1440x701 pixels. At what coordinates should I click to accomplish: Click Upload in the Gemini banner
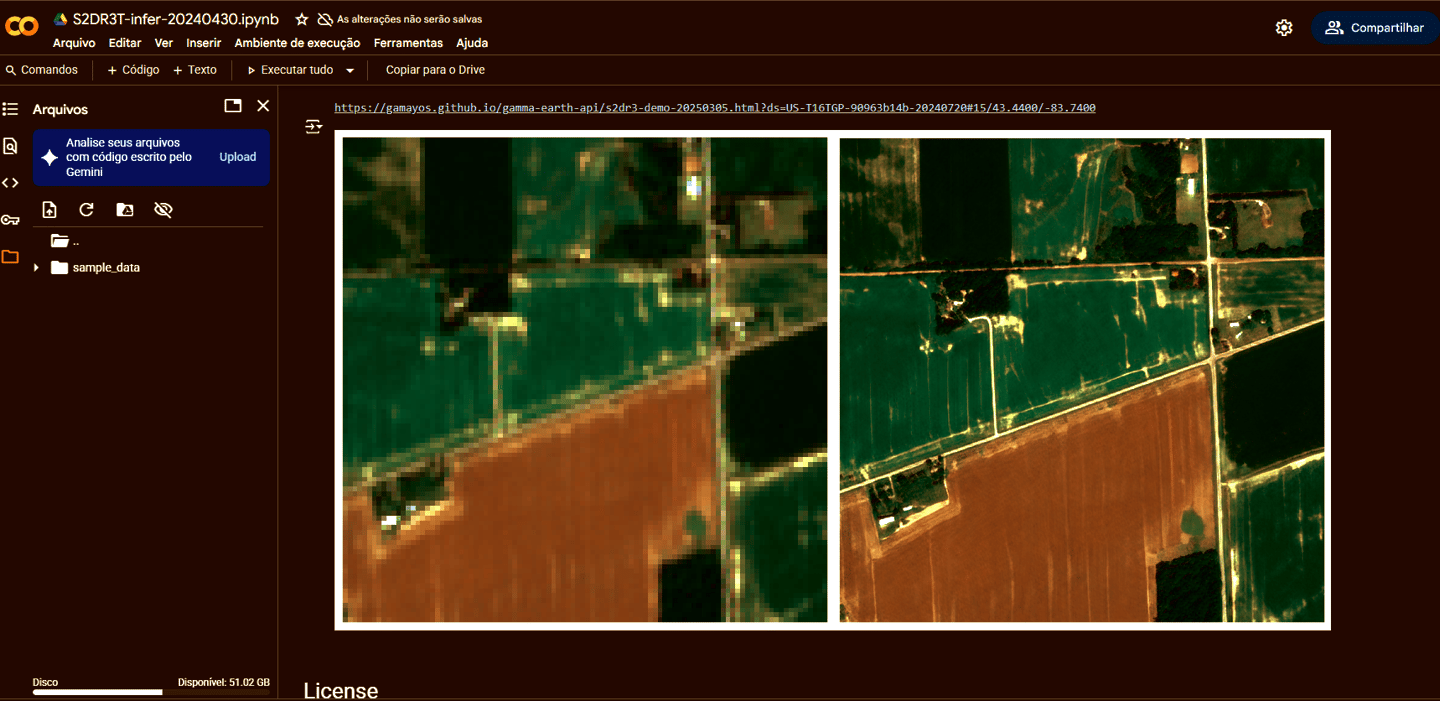pos(238,157)
